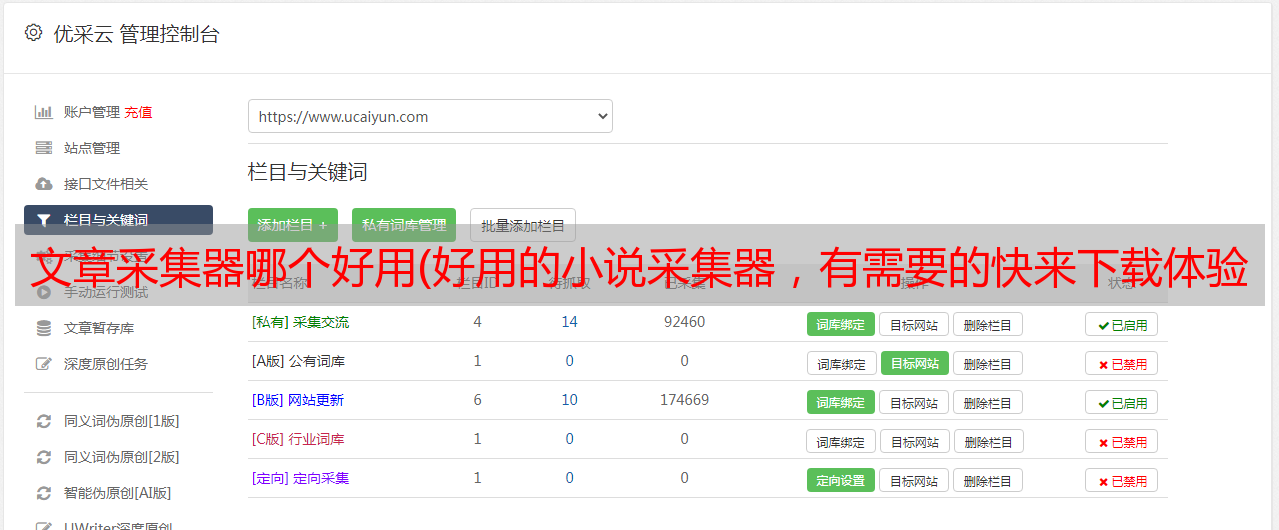The height and width of the screenshot is (530, 1279).
Task: Toggle 已禁用 status for 公有词库
Action: coord(1122,363)
